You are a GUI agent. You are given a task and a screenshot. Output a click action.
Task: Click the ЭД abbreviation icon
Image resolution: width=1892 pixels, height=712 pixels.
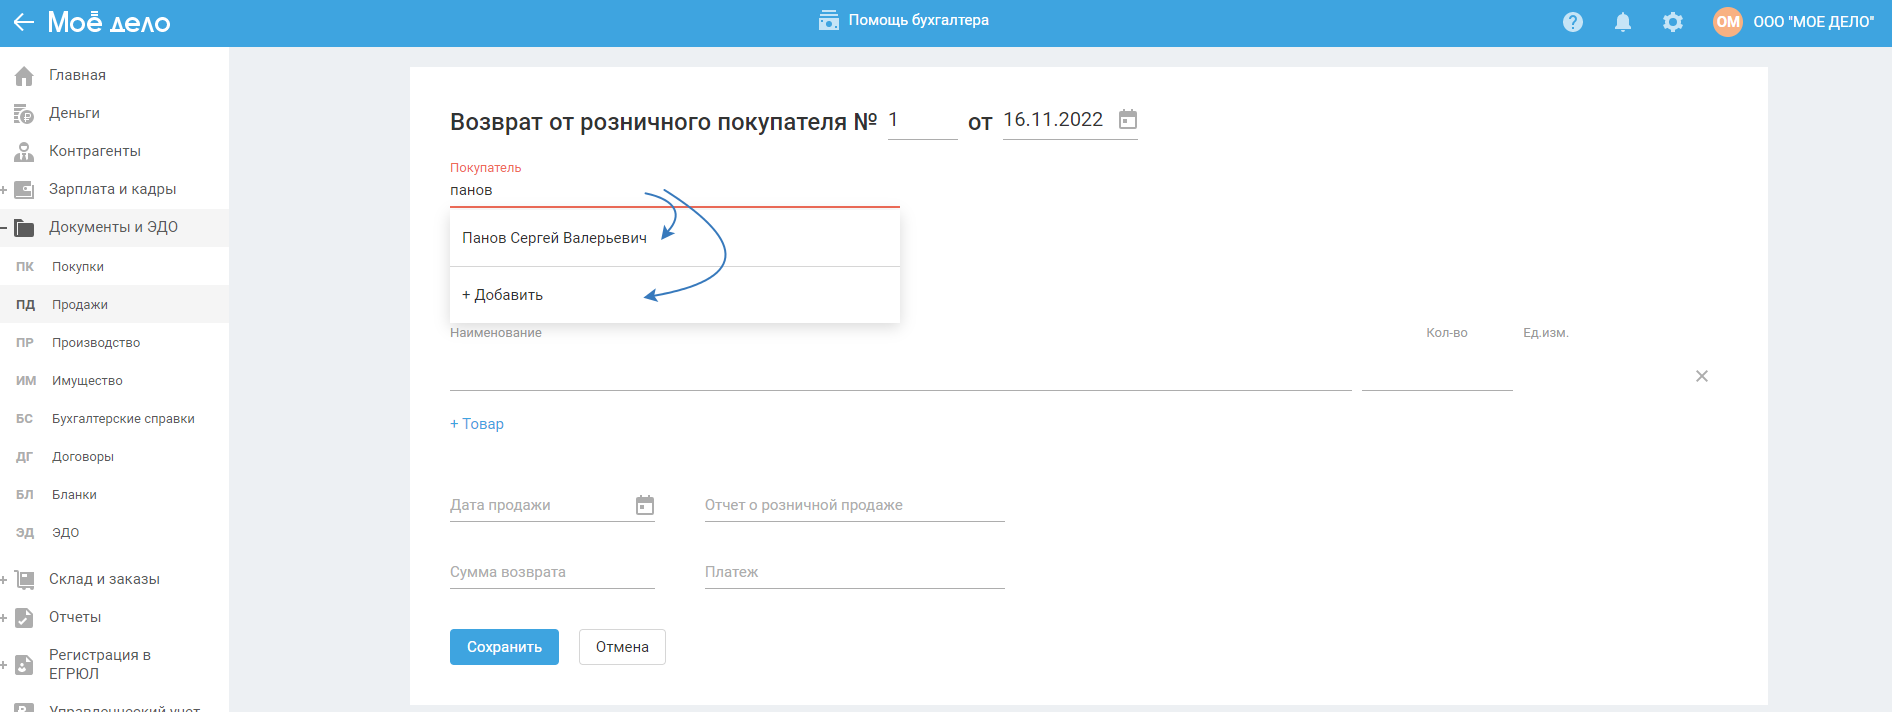click(x=25, y=533)
